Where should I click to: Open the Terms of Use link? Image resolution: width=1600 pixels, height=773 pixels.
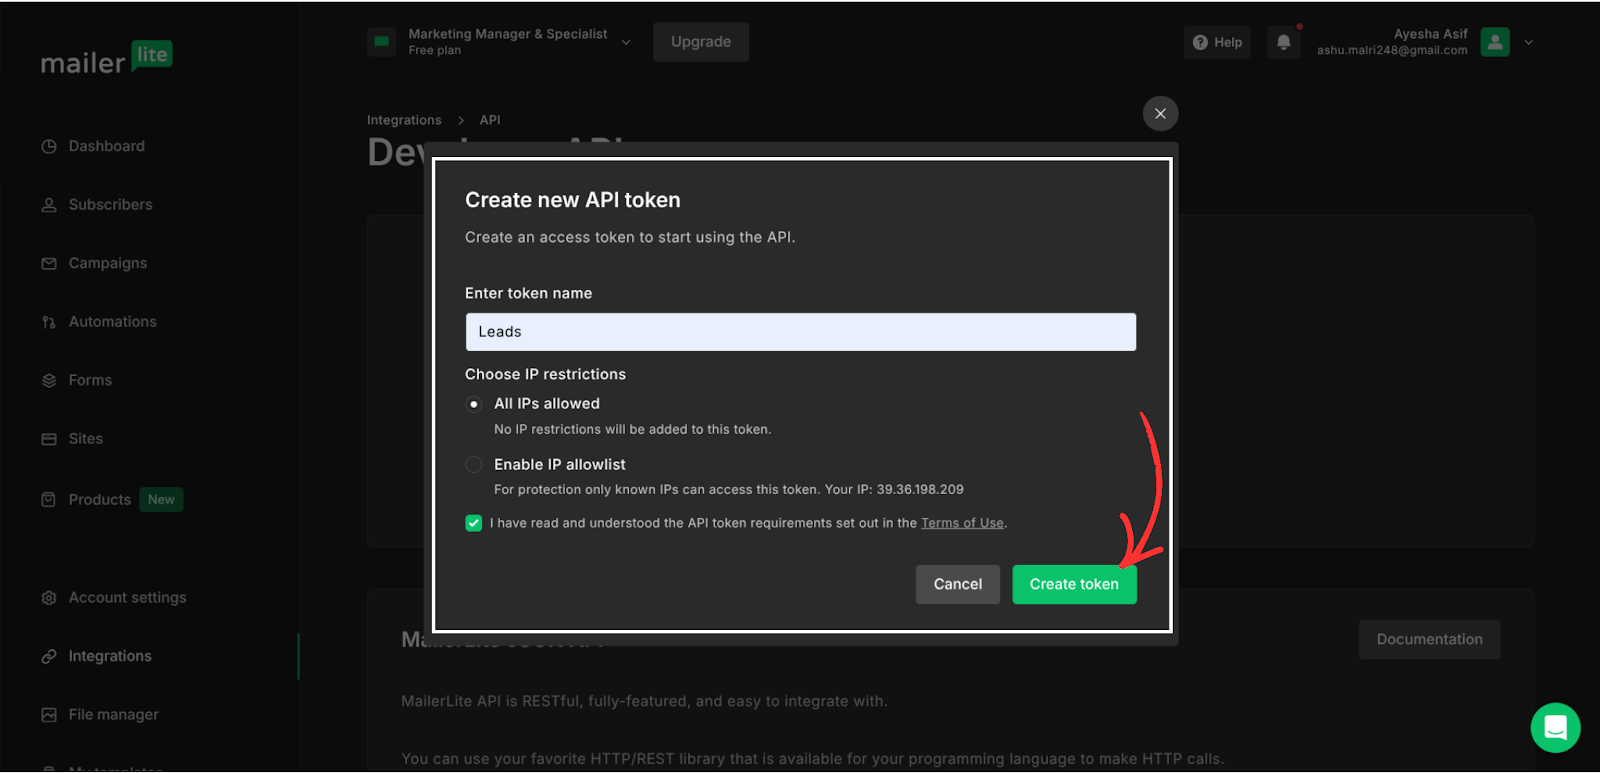pyautogui.click(x=962, y=523)
